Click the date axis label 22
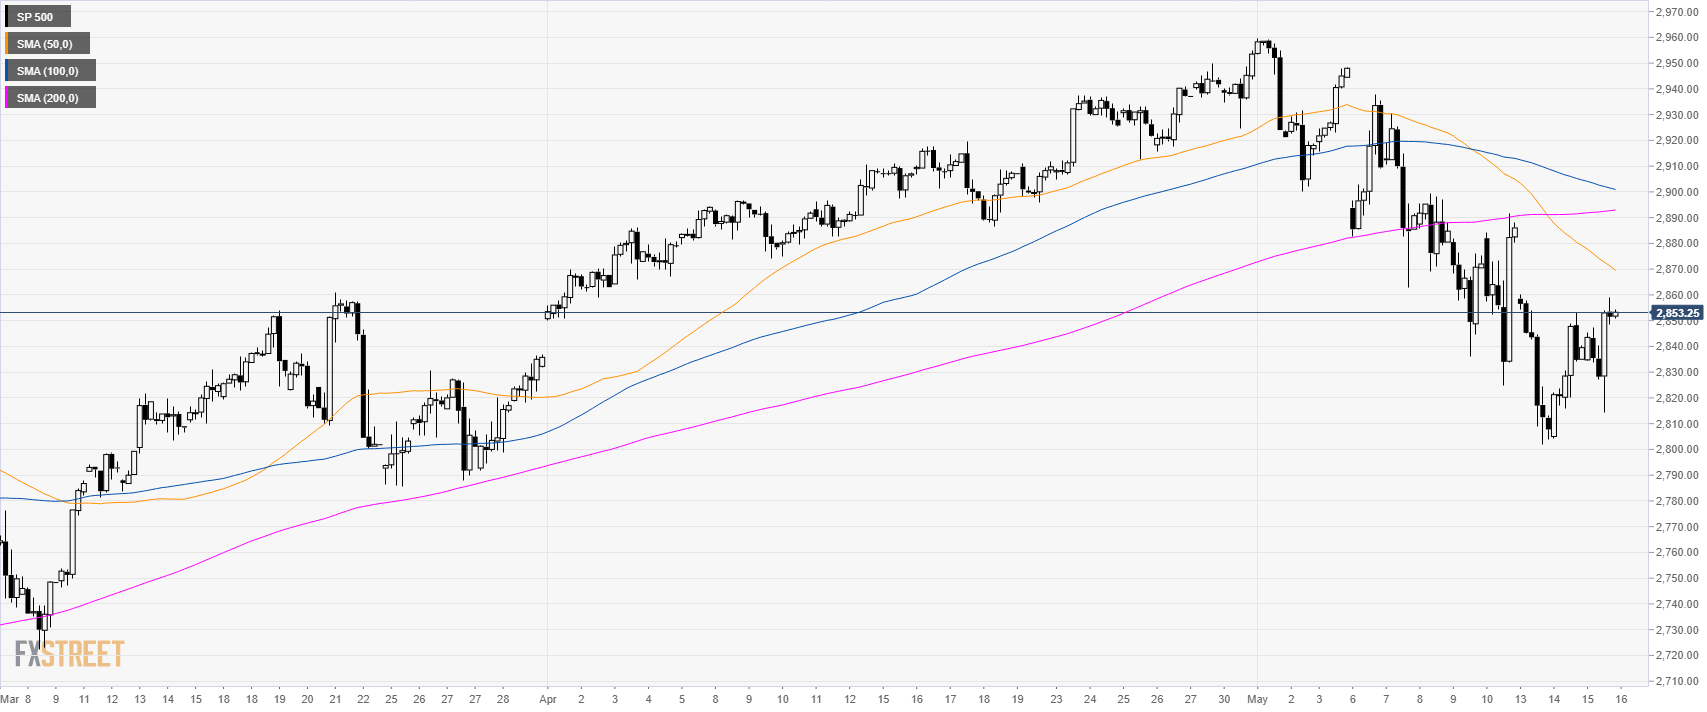This screenshot has width=1707, height=712. 363,699
